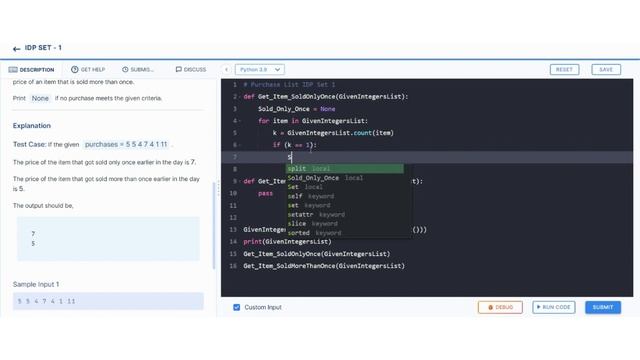640x360 pixels.
Task: Toggle the Custom Input checkbox
Action: click(236, 307)
